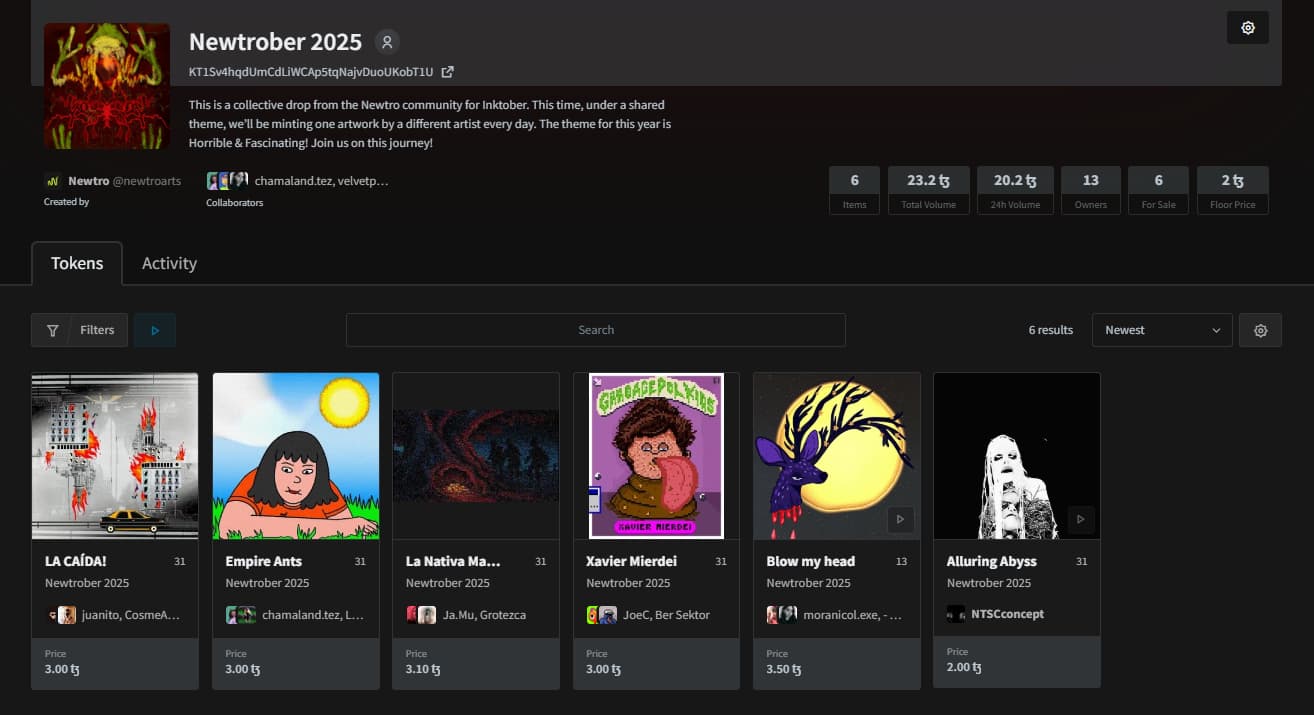Click NTSCconcept artist avatar icon
Screen dimensions: 1314x715
point(956,614)
